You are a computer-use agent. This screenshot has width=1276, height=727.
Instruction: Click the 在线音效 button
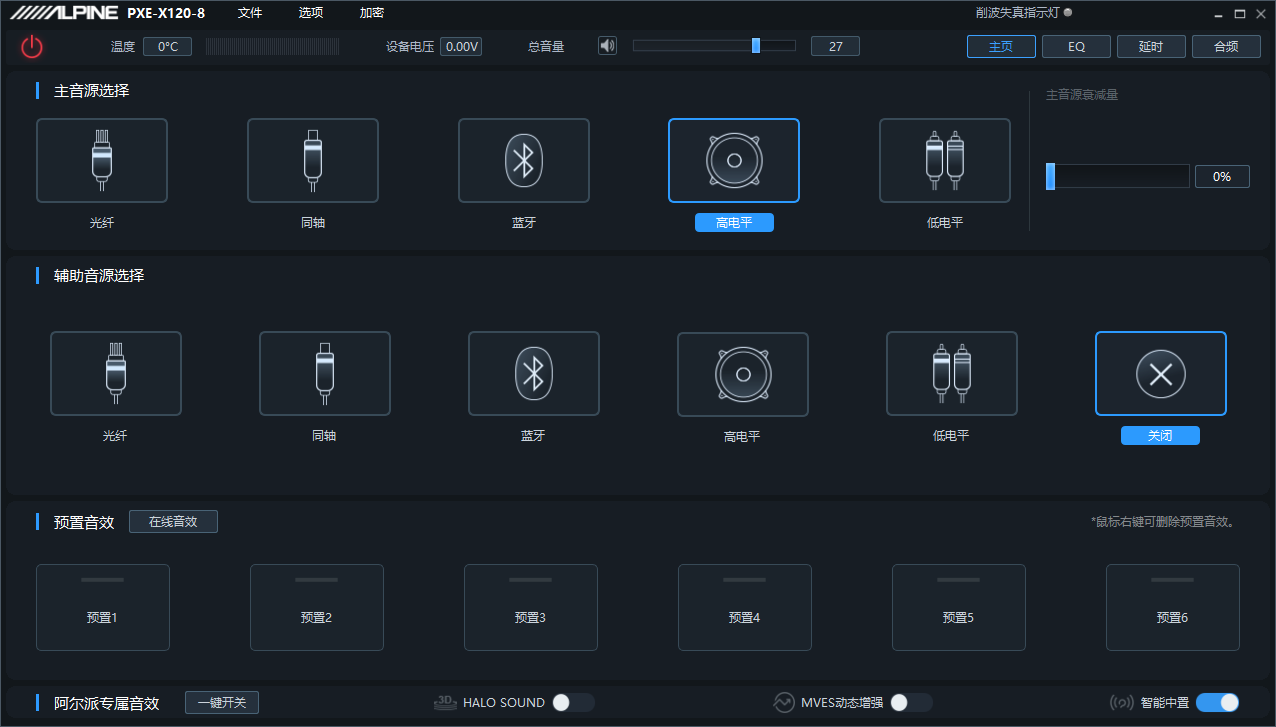pyautogui.click(x=173, y=522)
